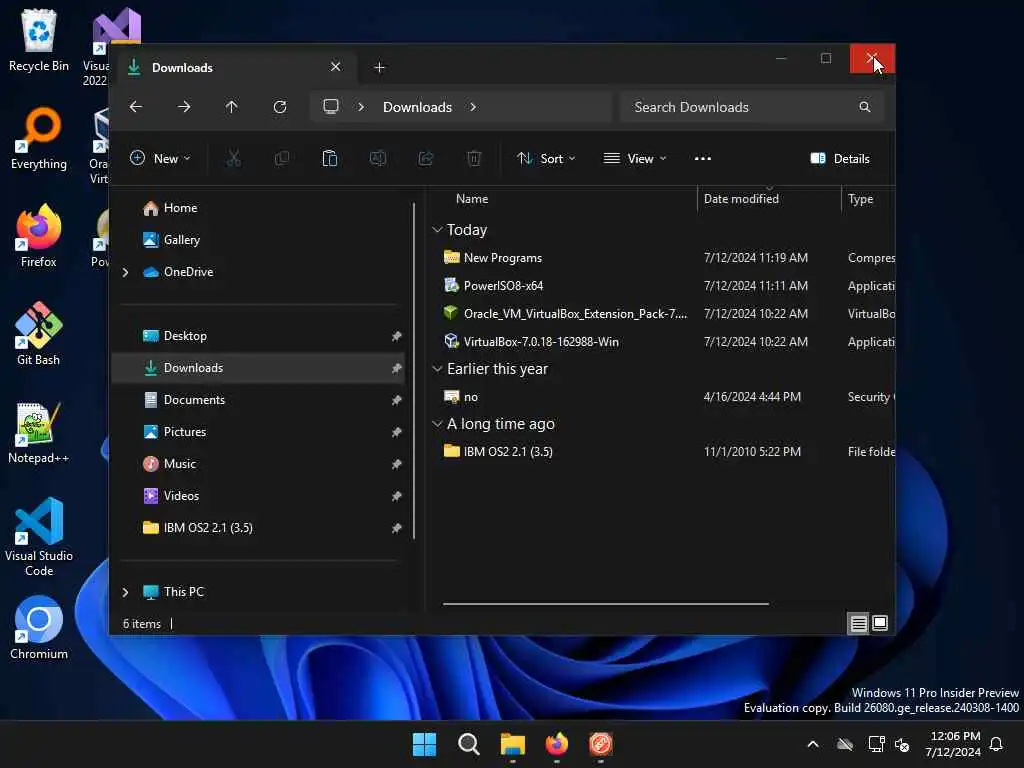Viewport: 1024px width, 768px height.
Task: Unpin Music from quick access
Action: (x=396, y=464)
